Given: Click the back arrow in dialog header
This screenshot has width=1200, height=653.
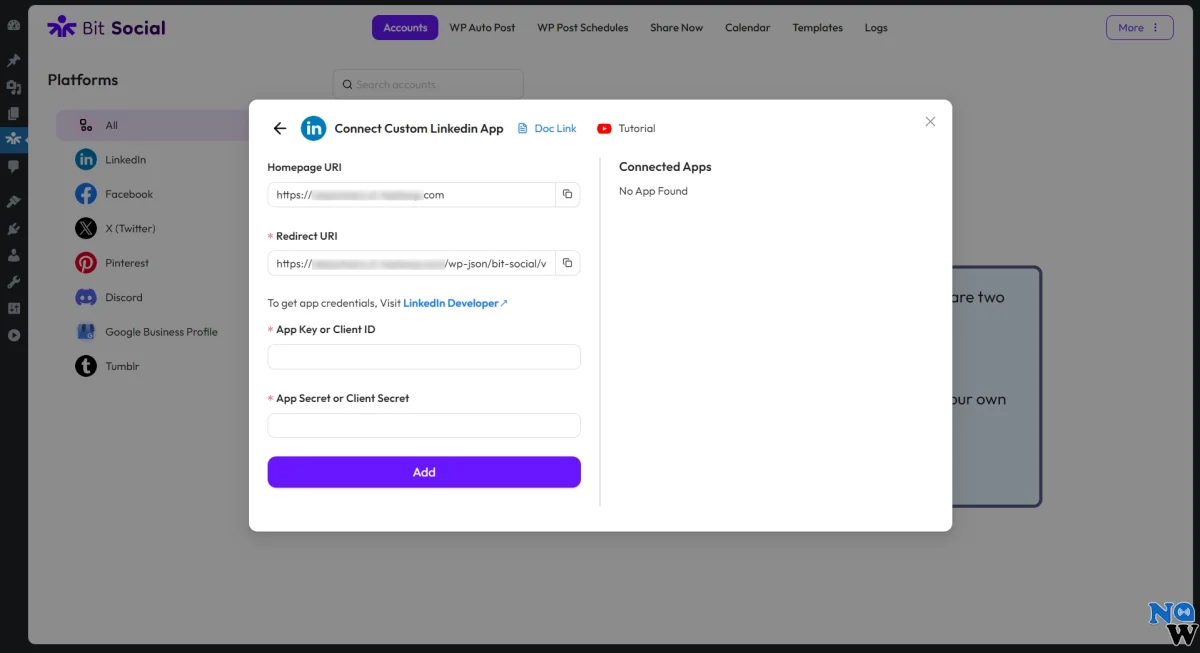Looking at the screenshot, I should (x=280, y=128).
